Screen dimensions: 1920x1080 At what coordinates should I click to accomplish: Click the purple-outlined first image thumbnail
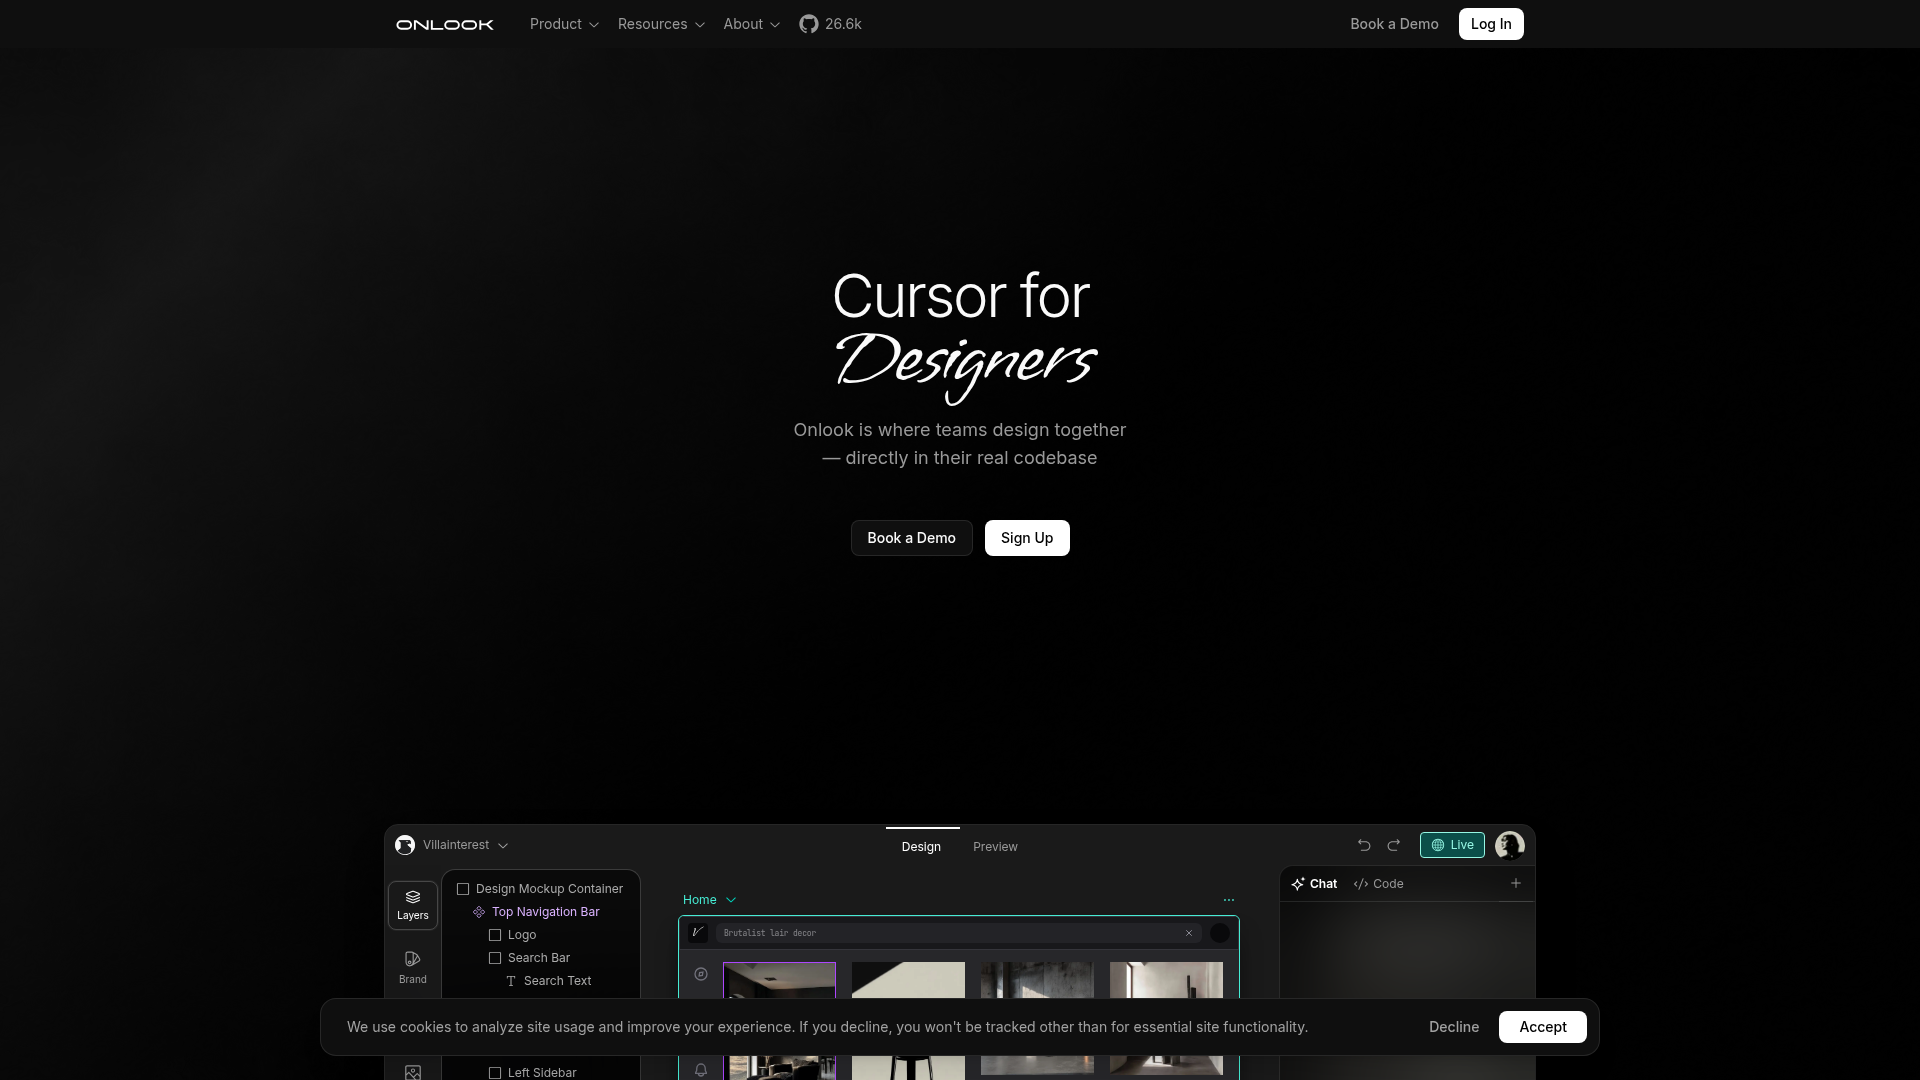(x=779, y=981)
